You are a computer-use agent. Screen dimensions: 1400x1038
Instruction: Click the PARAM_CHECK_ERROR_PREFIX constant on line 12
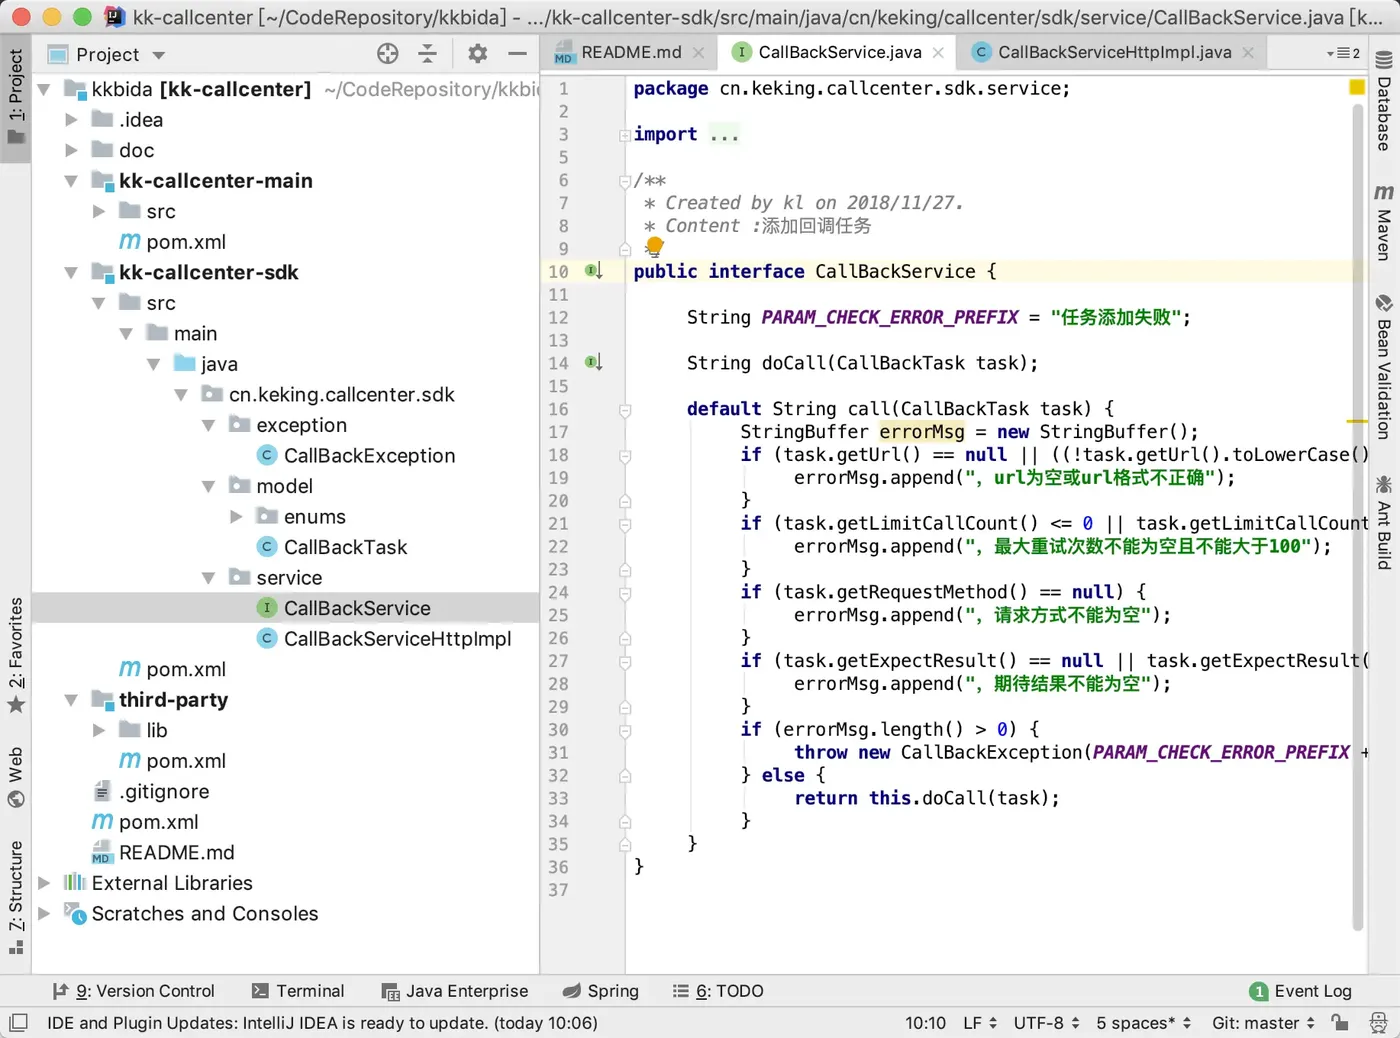tap(890, 317)
